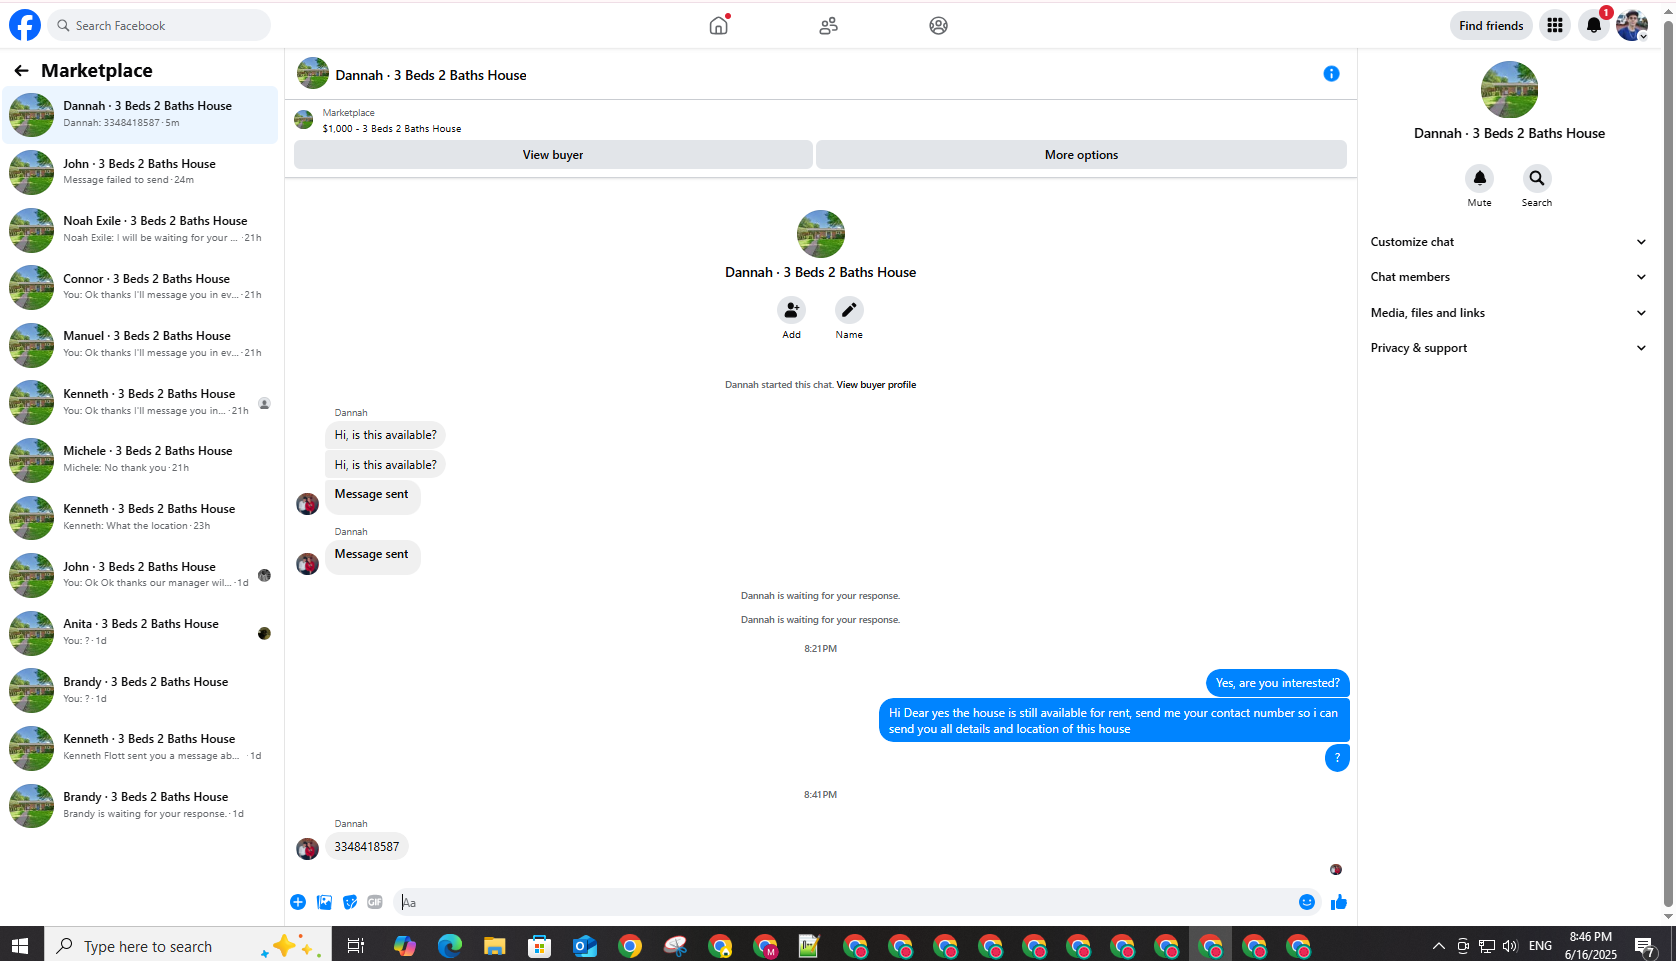Viewport: 1676px width, 961px height.
Task: Click the More options button
Action: pos(1081,155)
